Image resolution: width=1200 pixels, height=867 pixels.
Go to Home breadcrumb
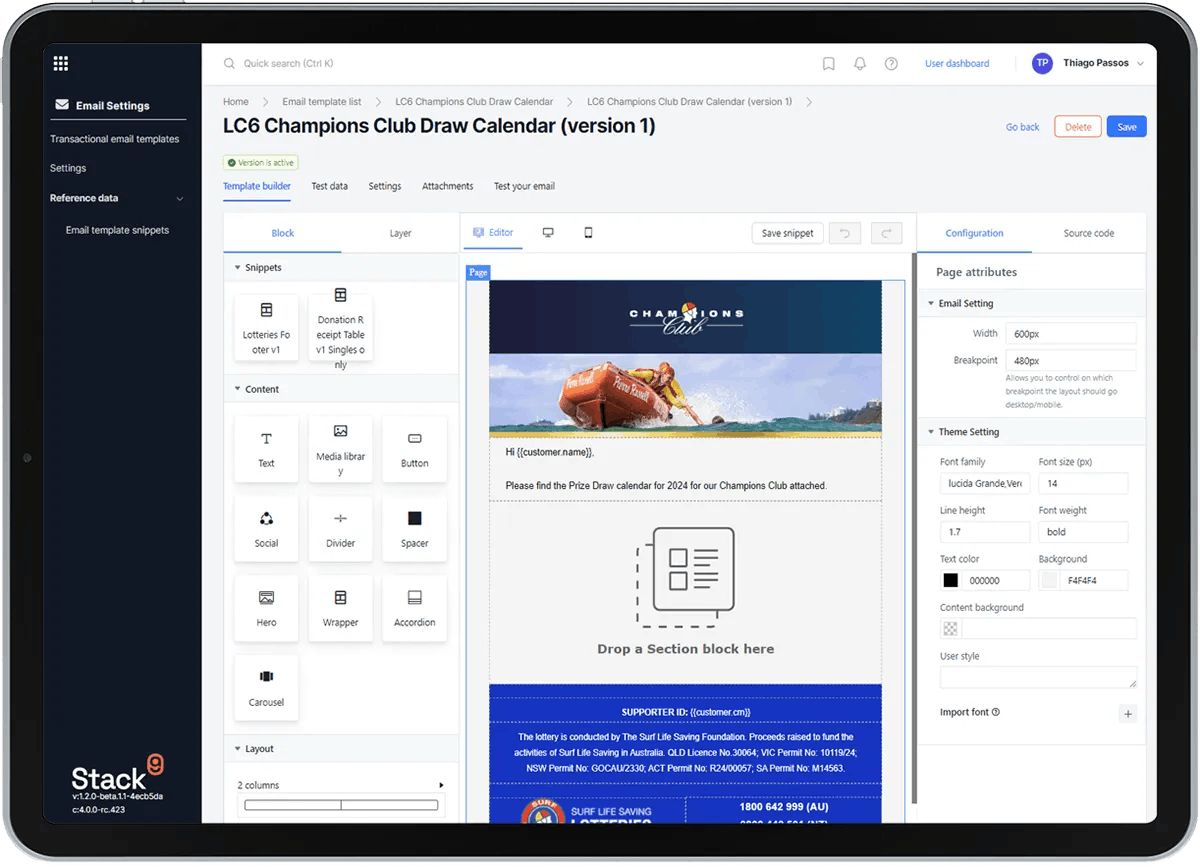pos(236,102)
